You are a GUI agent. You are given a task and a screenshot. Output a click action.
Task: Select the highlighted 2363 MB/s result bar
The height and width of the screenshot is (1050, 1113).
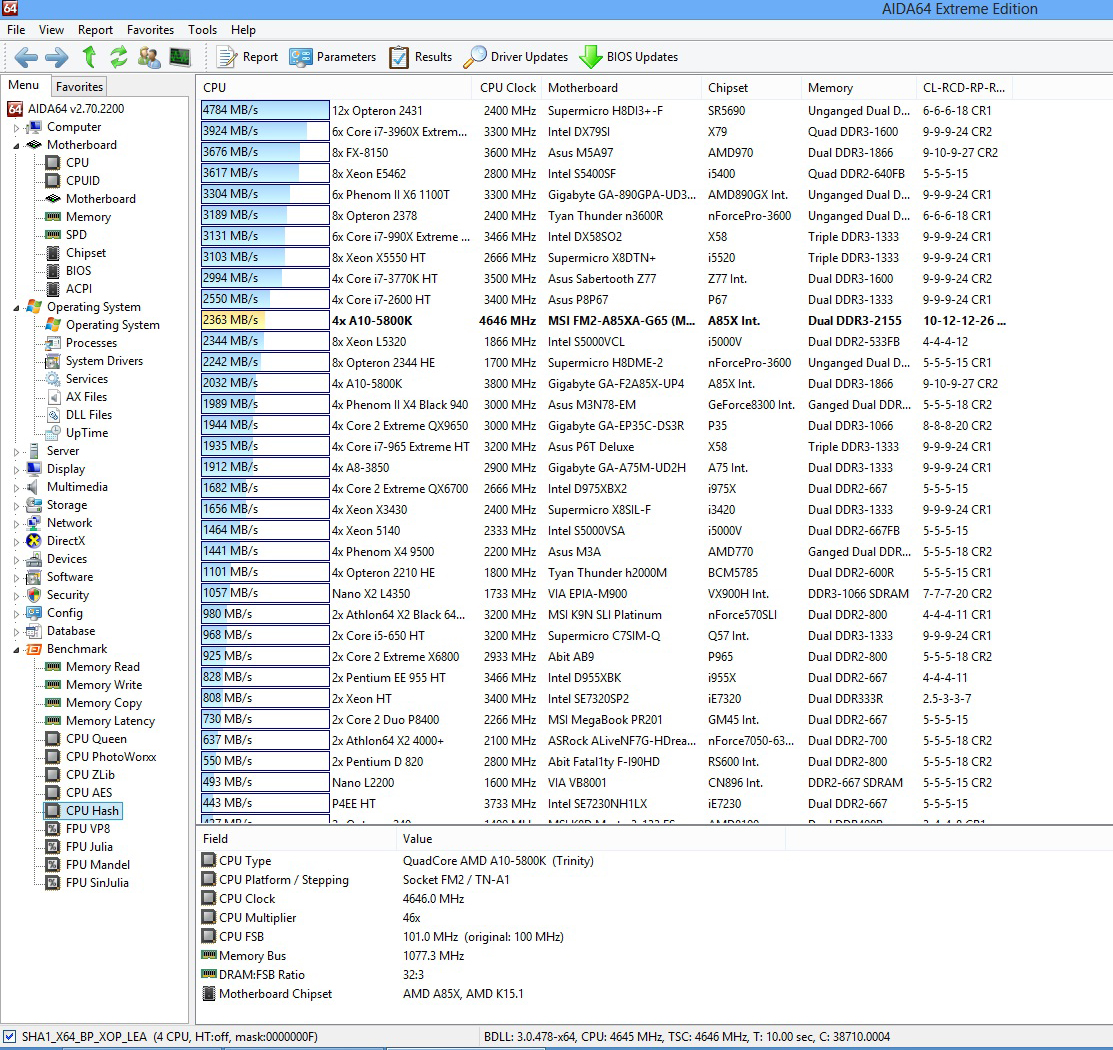coord(265,320)
